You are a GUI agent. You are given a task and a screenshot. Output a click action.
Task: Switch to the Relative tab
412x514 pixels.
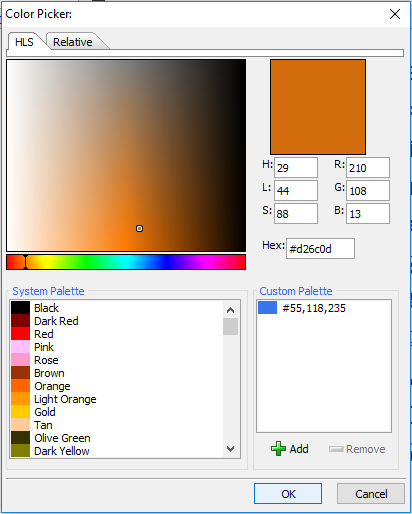click(x=72, y=42)
